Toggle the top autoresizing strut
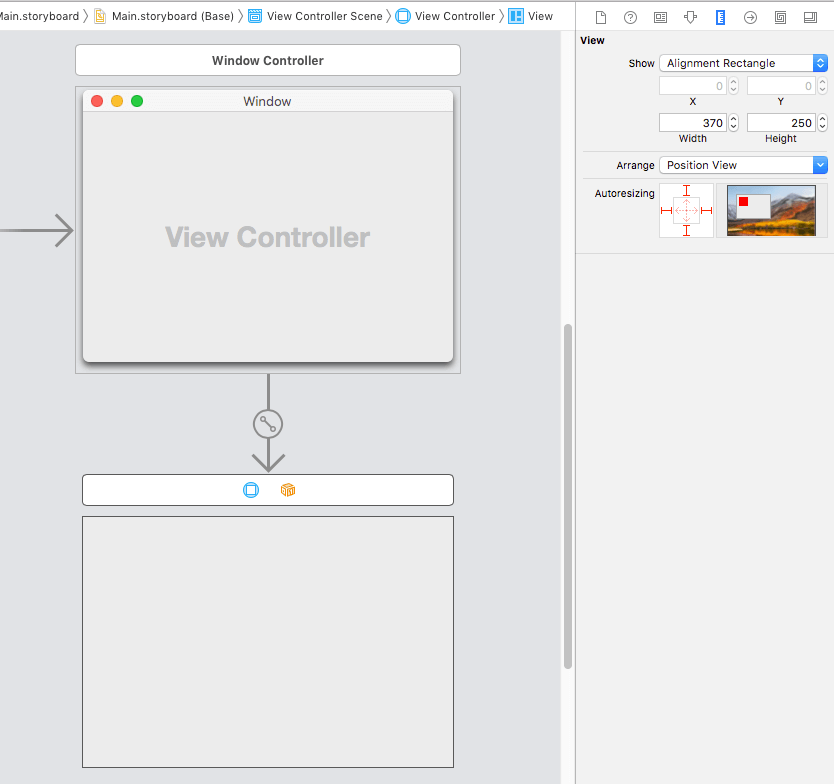834x784 pixels. click(x=686, y=191)
